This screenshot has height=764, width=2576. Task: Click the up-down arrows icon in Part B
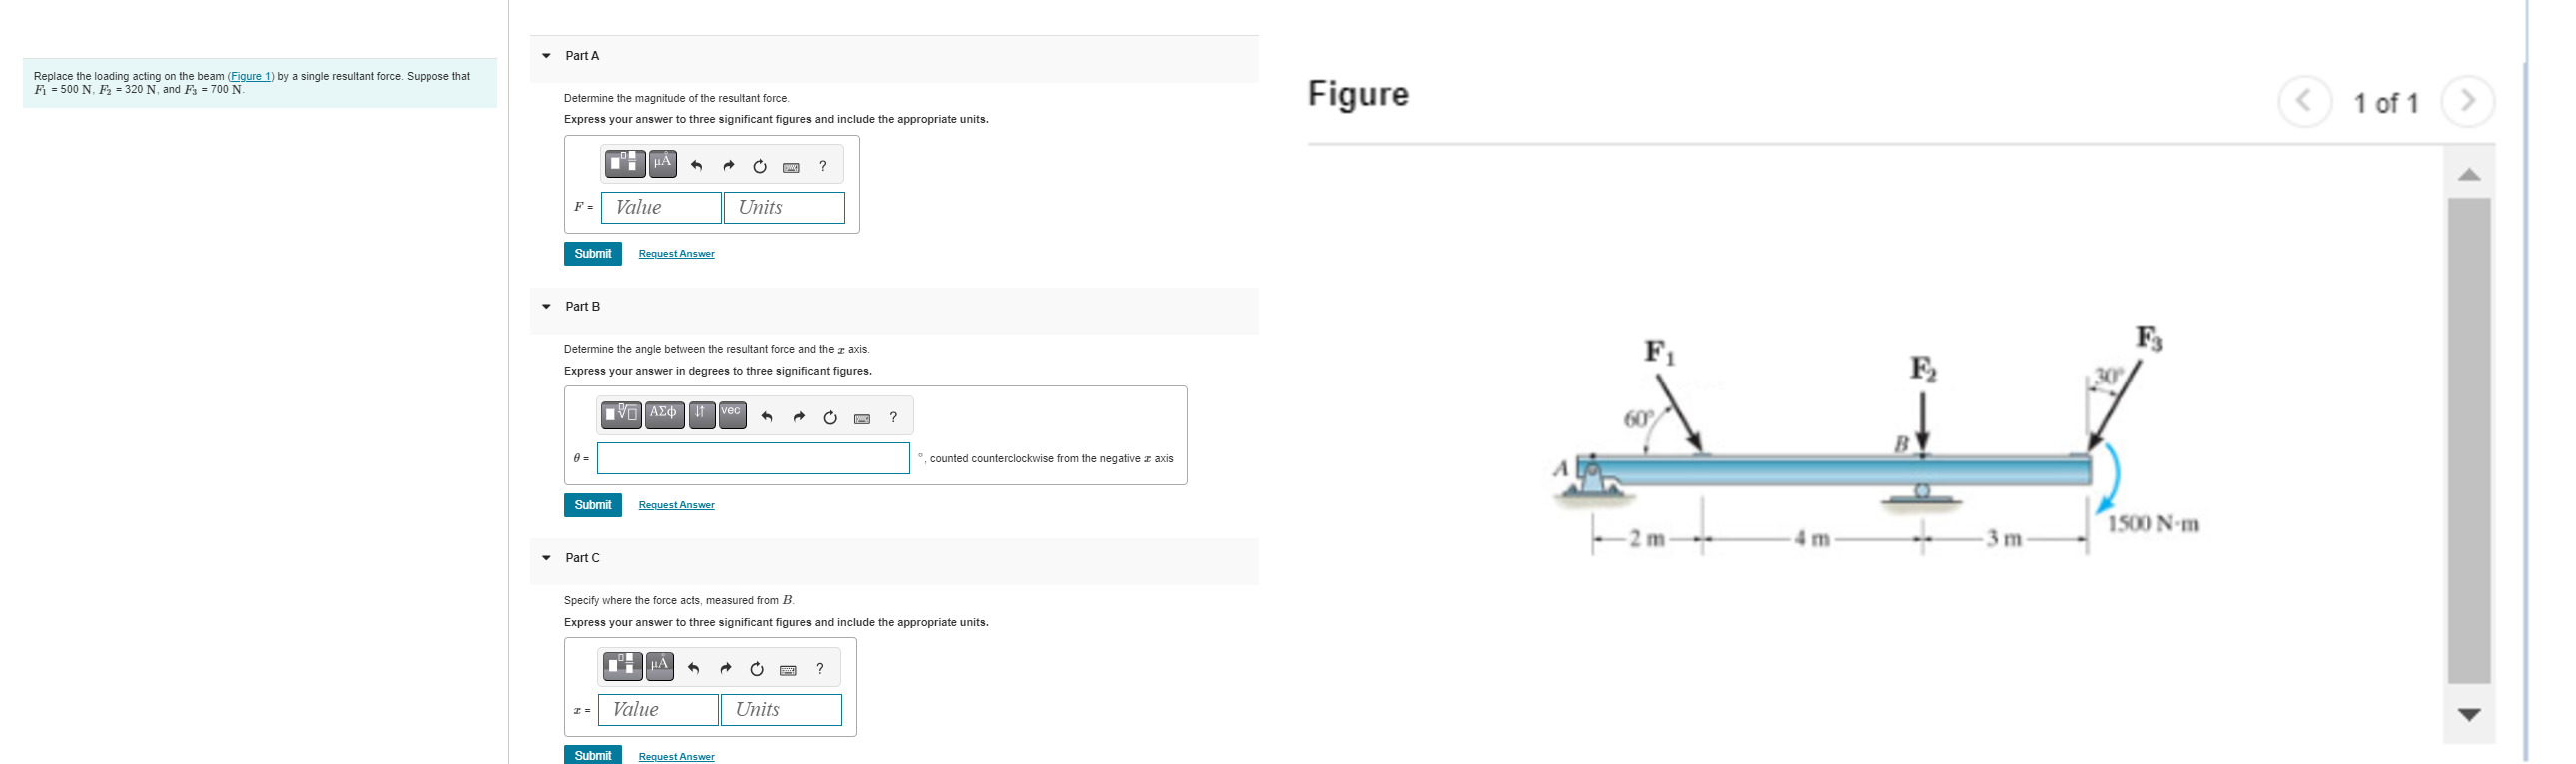click(x=702, y=414)
